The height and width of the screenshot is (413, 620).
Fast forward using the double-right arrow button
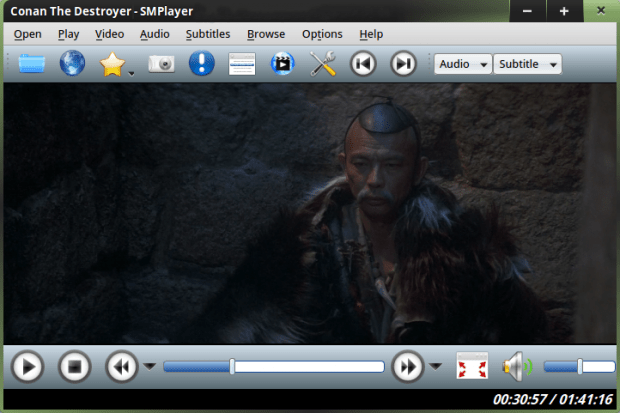[408, 367]
